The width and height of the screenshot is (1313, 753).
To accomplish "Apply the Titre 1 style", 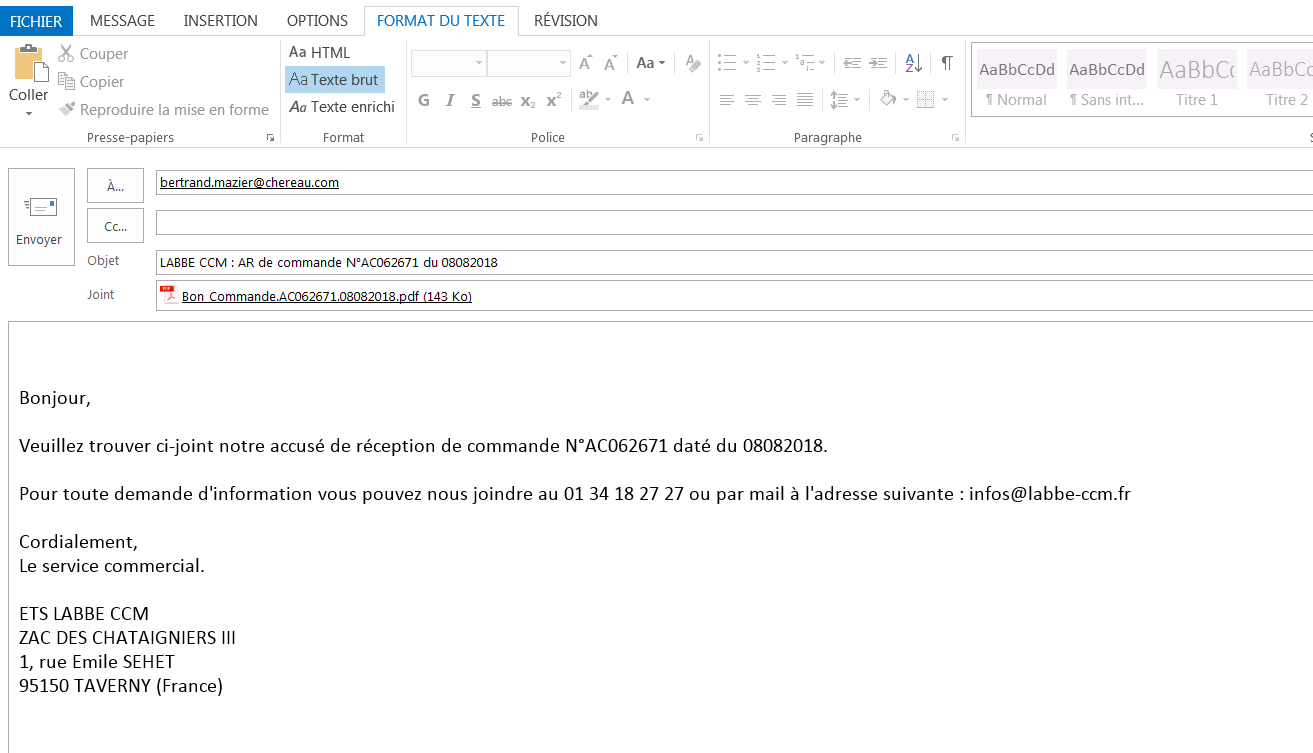I will coord(1197,80).
